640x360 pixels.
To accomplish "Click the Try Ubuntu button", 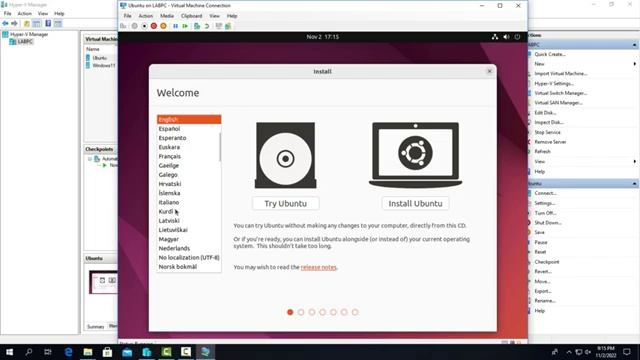I will (285, 203).
